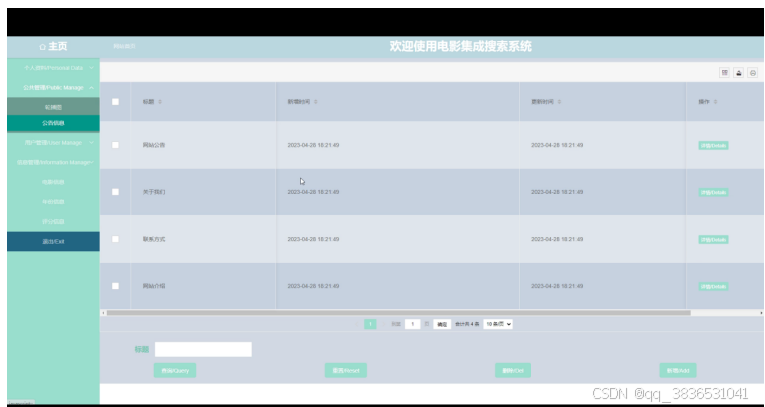The width and height of the screenshot is (765, 407).
Task: Sort by the 操作 column arrows
Action: (x=715, y=102)
